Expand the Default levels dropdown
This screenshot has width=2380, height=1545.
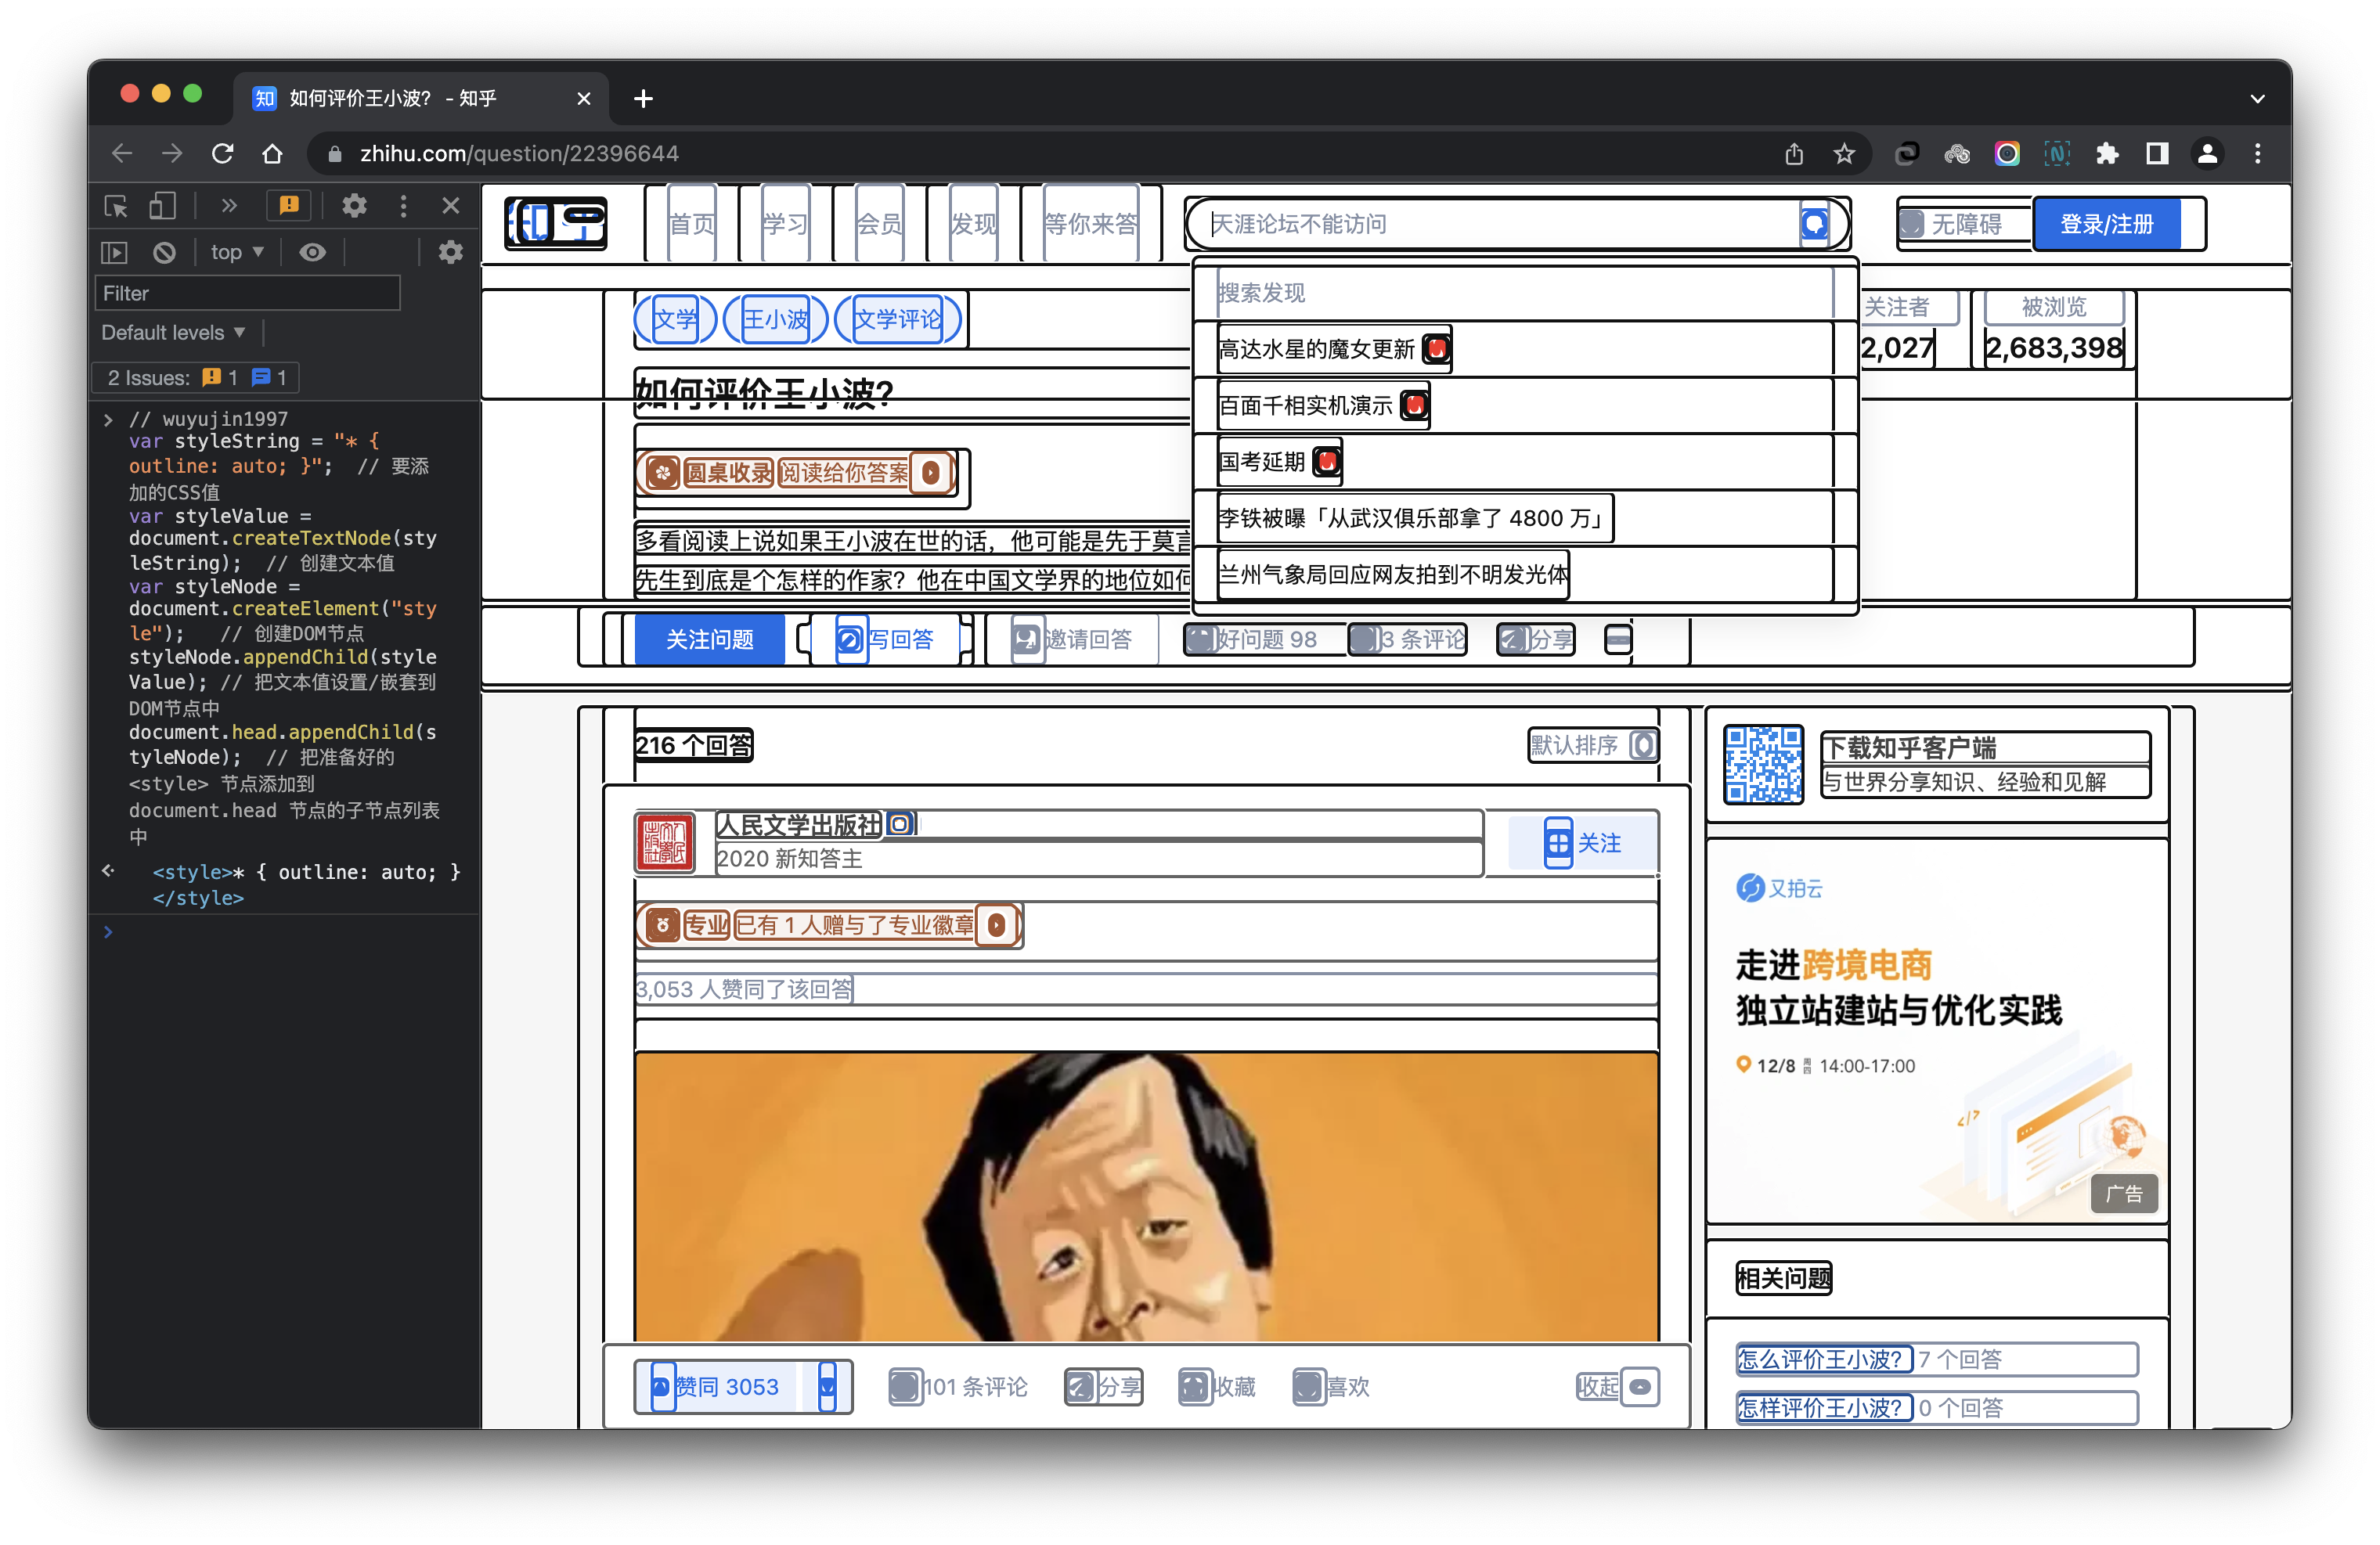pyautogui.click(x=175, y=331)
